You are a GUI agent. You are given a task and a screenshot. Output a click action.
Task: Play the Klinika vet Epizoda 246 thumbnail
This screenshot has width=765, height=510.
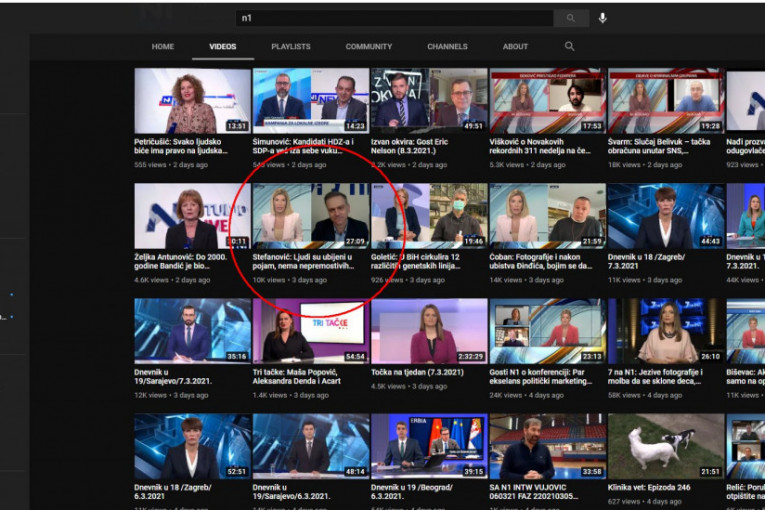[x=665, y=446]
